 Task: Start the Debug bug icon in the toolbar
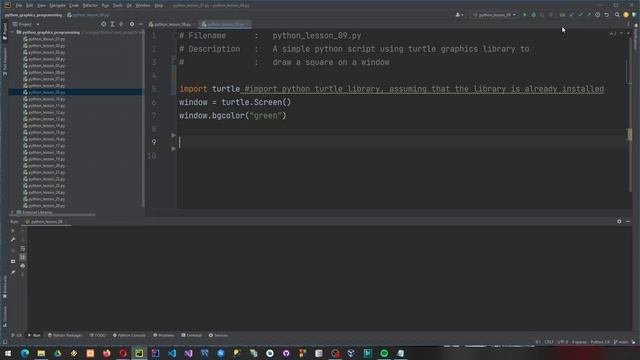click(533, 15)
